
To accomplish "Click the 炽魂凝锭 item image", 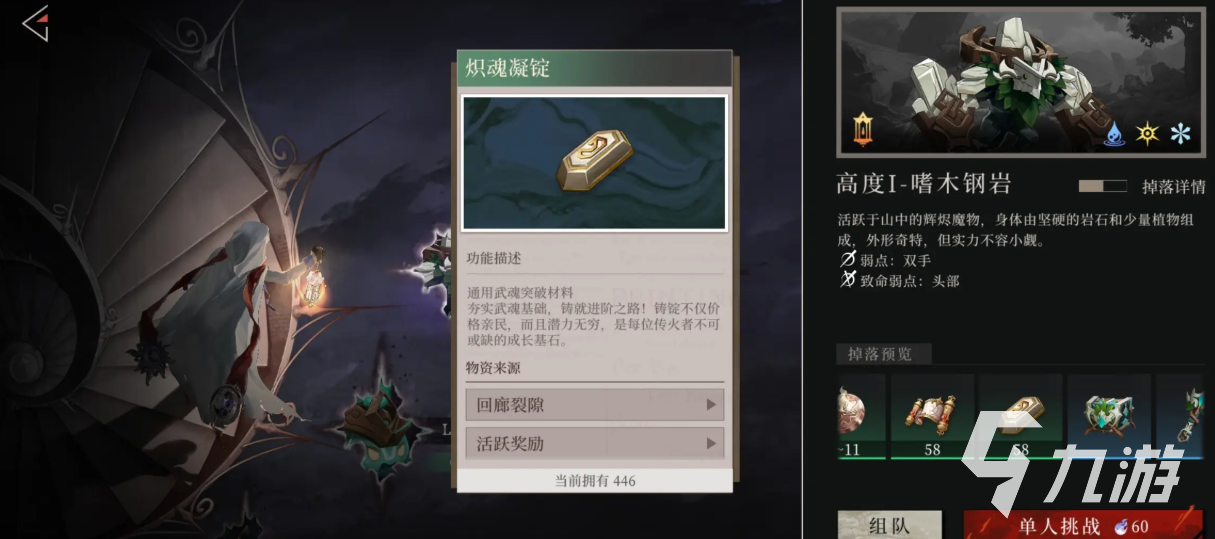I will pyautogui.click(x=595, y=163).
